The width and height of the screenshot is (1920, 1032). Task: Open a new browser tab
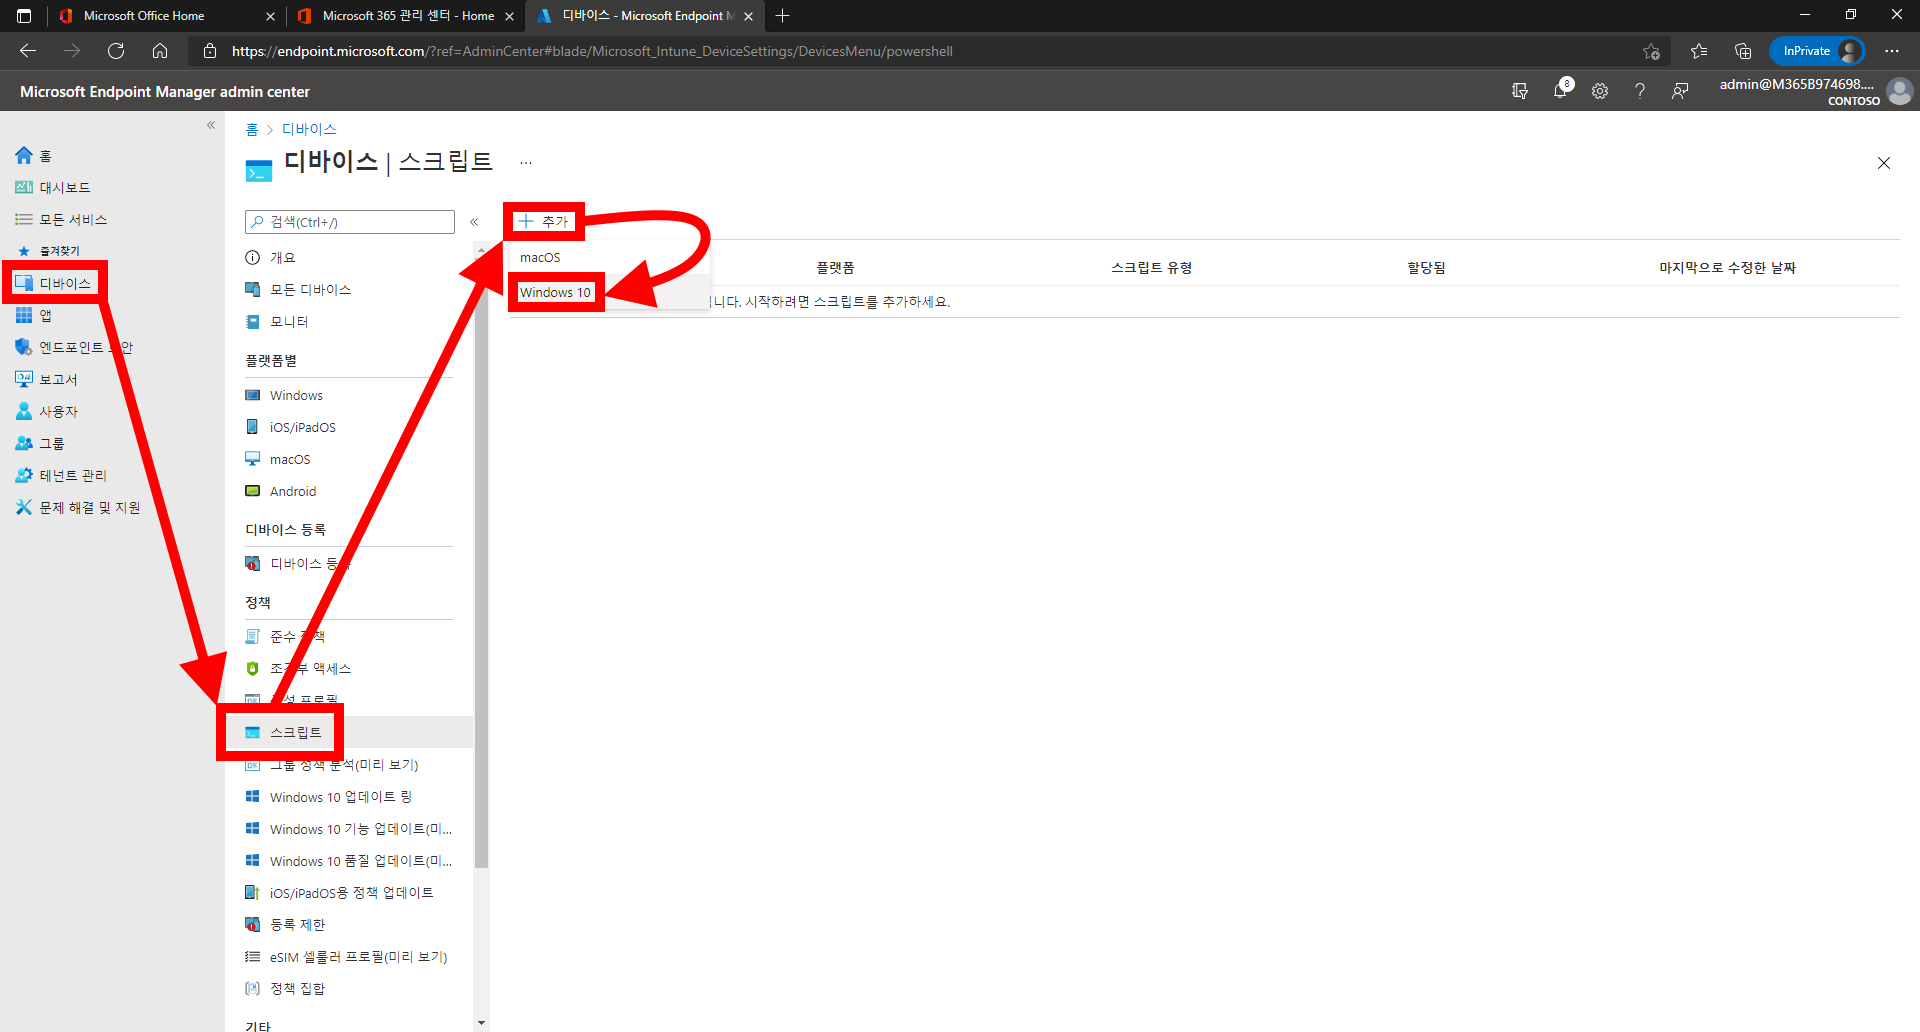click(x=782, y=16)
